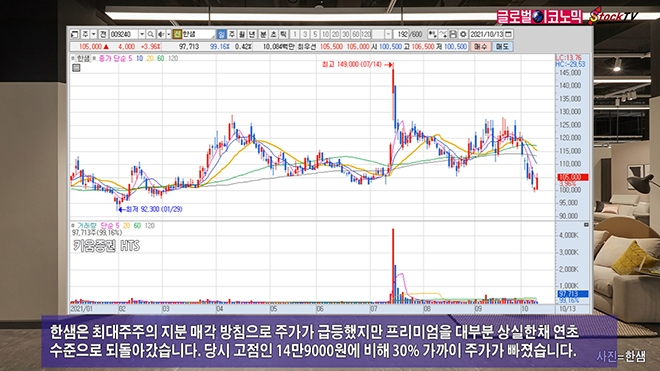Switch to the weekly (주) period toggle

pos(232,34)
